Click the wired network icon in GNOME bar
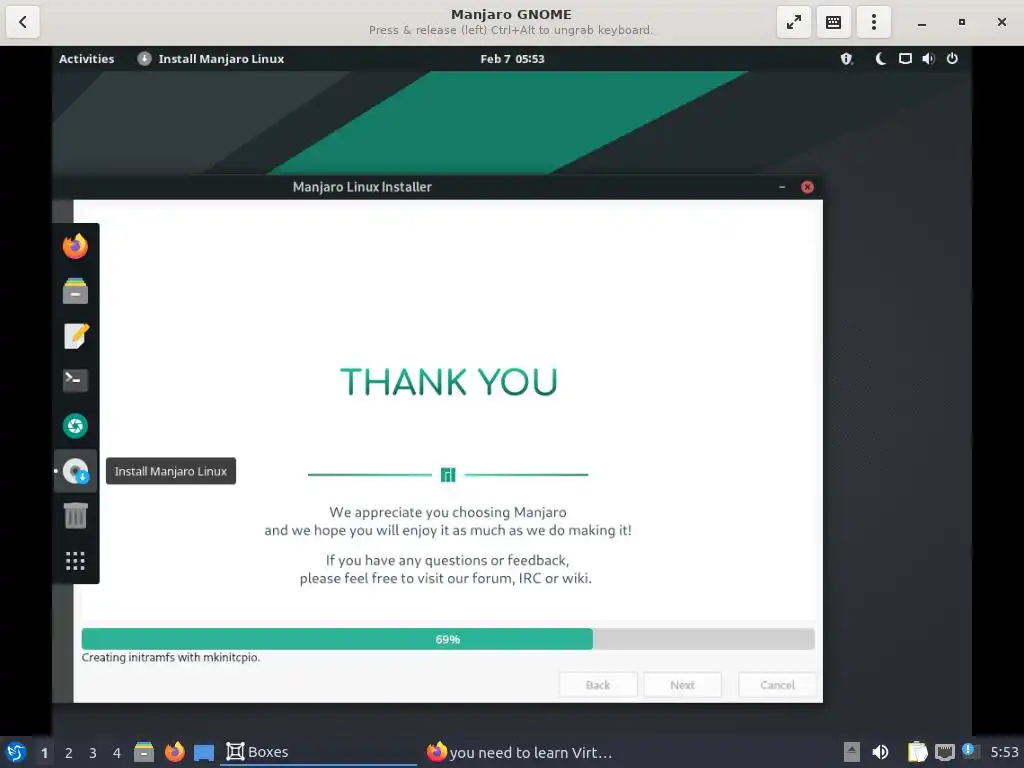1024x768 pixels. [x=904, y=59]
